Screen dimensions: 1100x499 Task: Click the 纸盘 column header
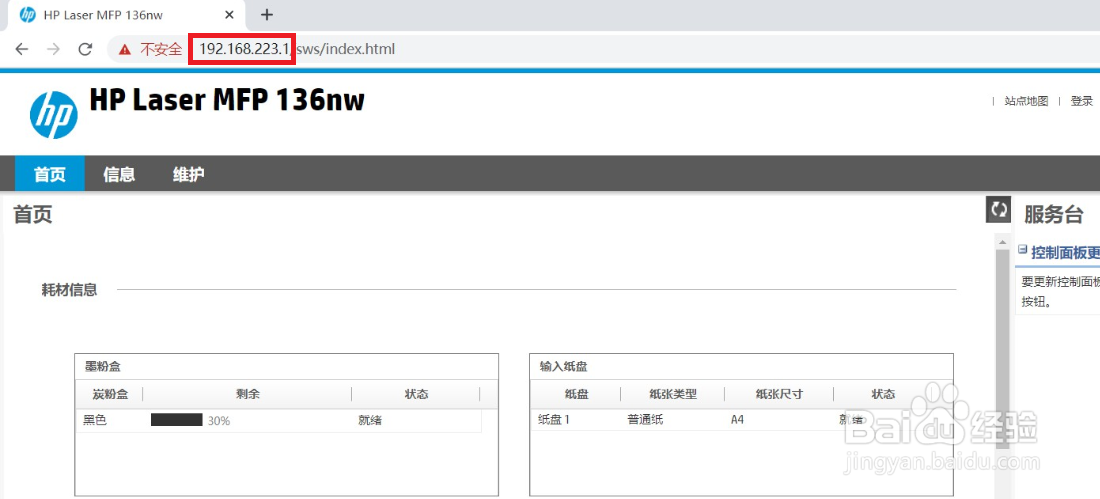pyautogui.click(x=577, y=394)
